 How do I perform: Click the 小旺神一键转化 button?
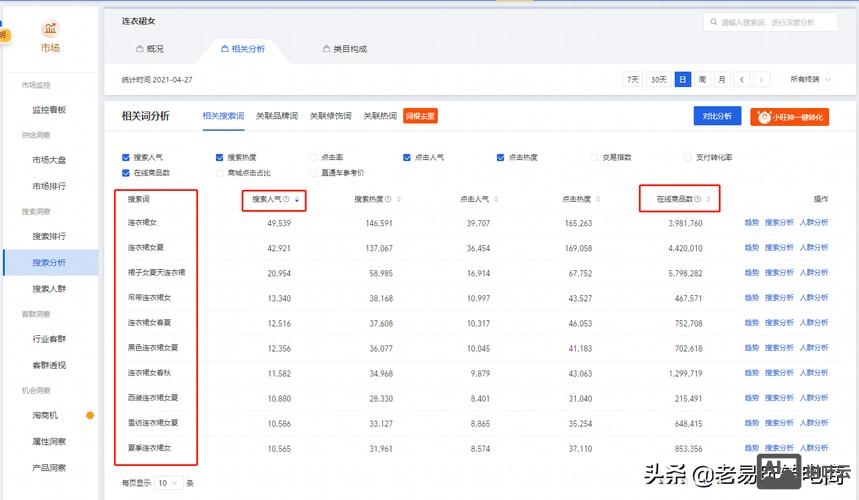(789, 117)
